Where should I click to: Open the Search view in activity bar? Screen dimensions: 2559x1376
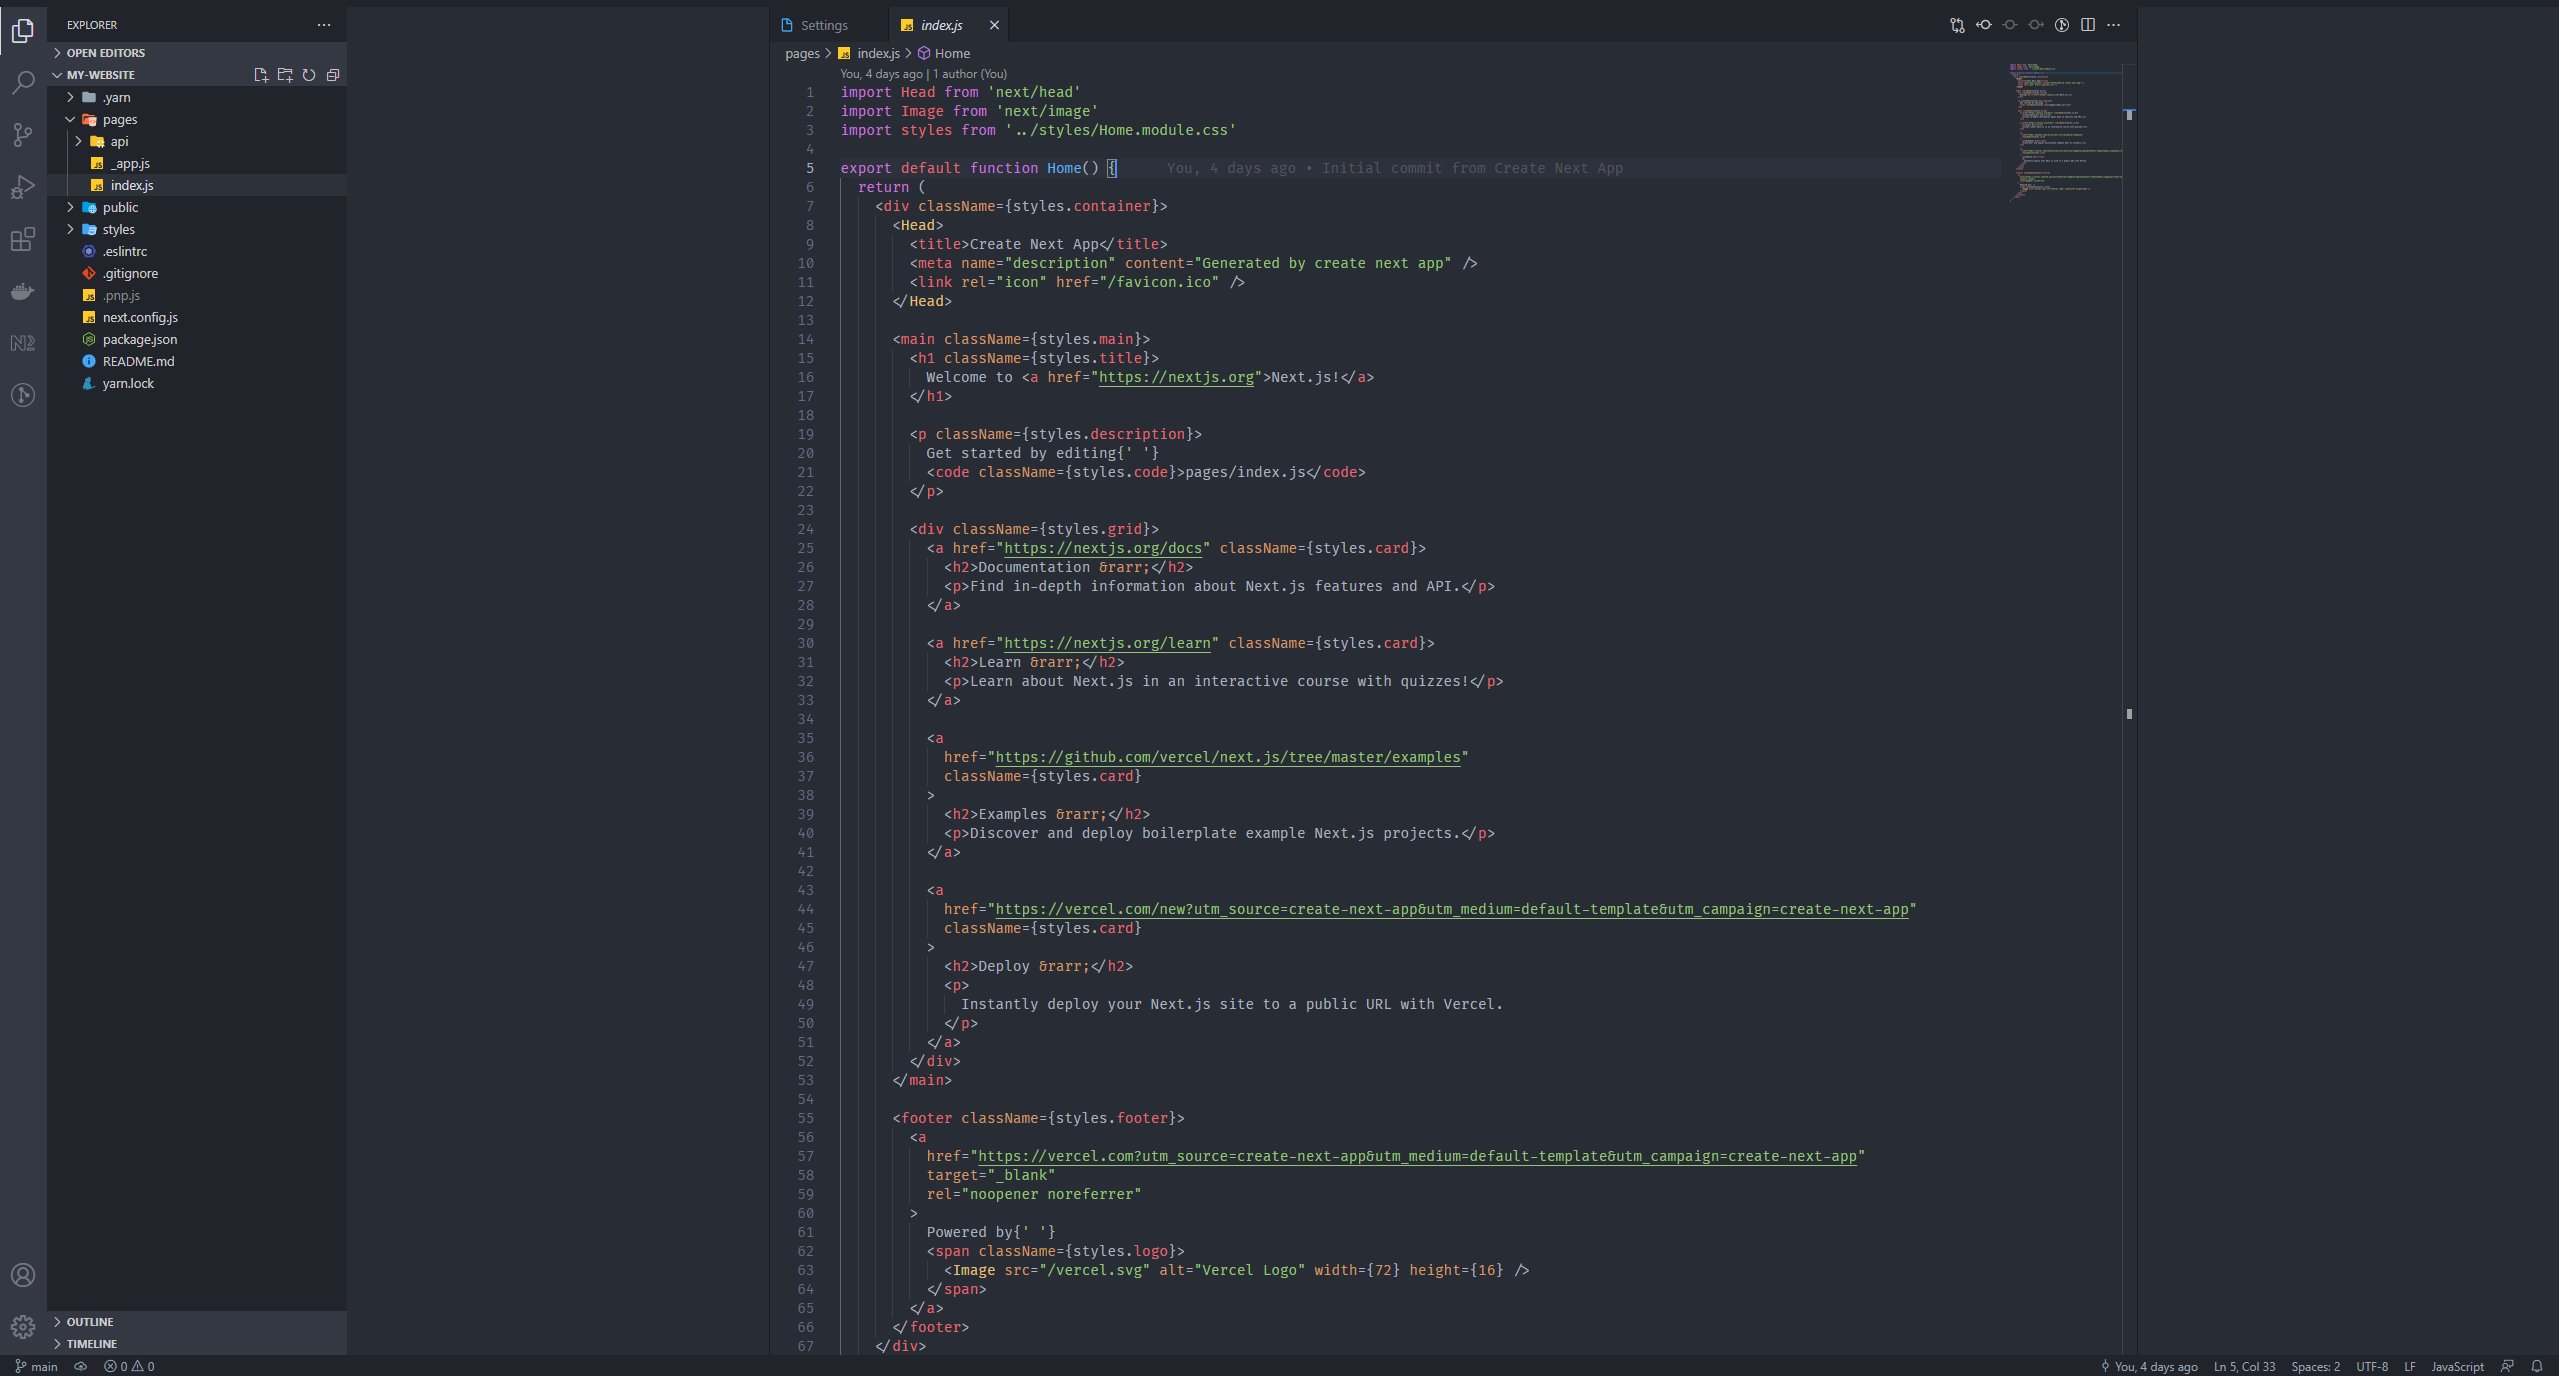[23, 83]
